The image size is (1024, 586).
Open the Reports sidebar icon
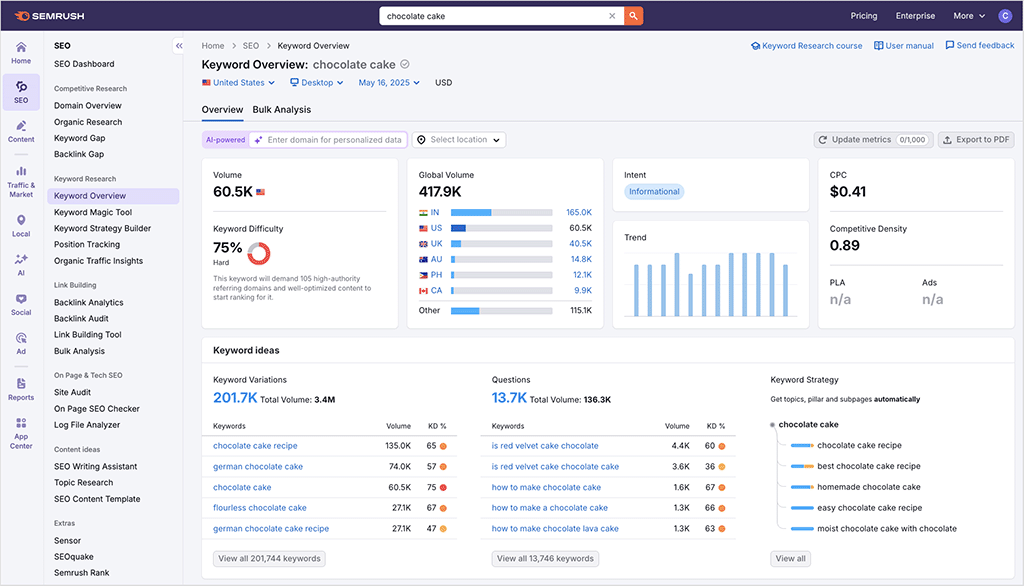tap(21, 389)
